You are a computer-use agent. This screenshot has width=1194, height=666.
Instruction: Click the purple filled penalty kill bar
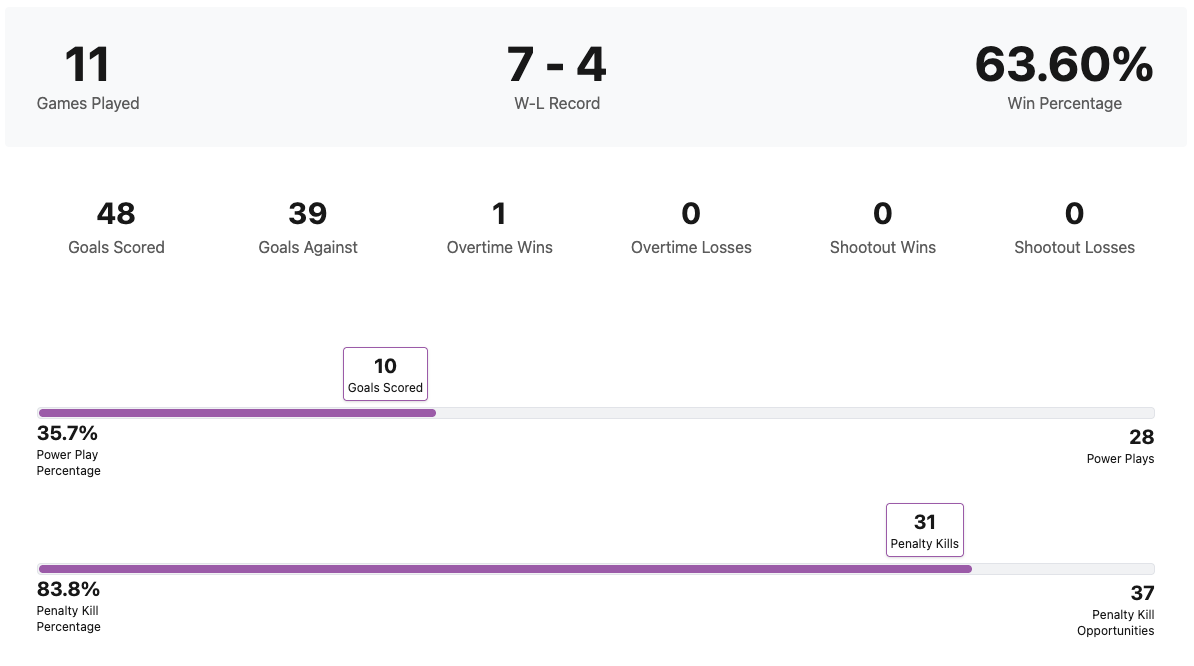pos(504,569)
